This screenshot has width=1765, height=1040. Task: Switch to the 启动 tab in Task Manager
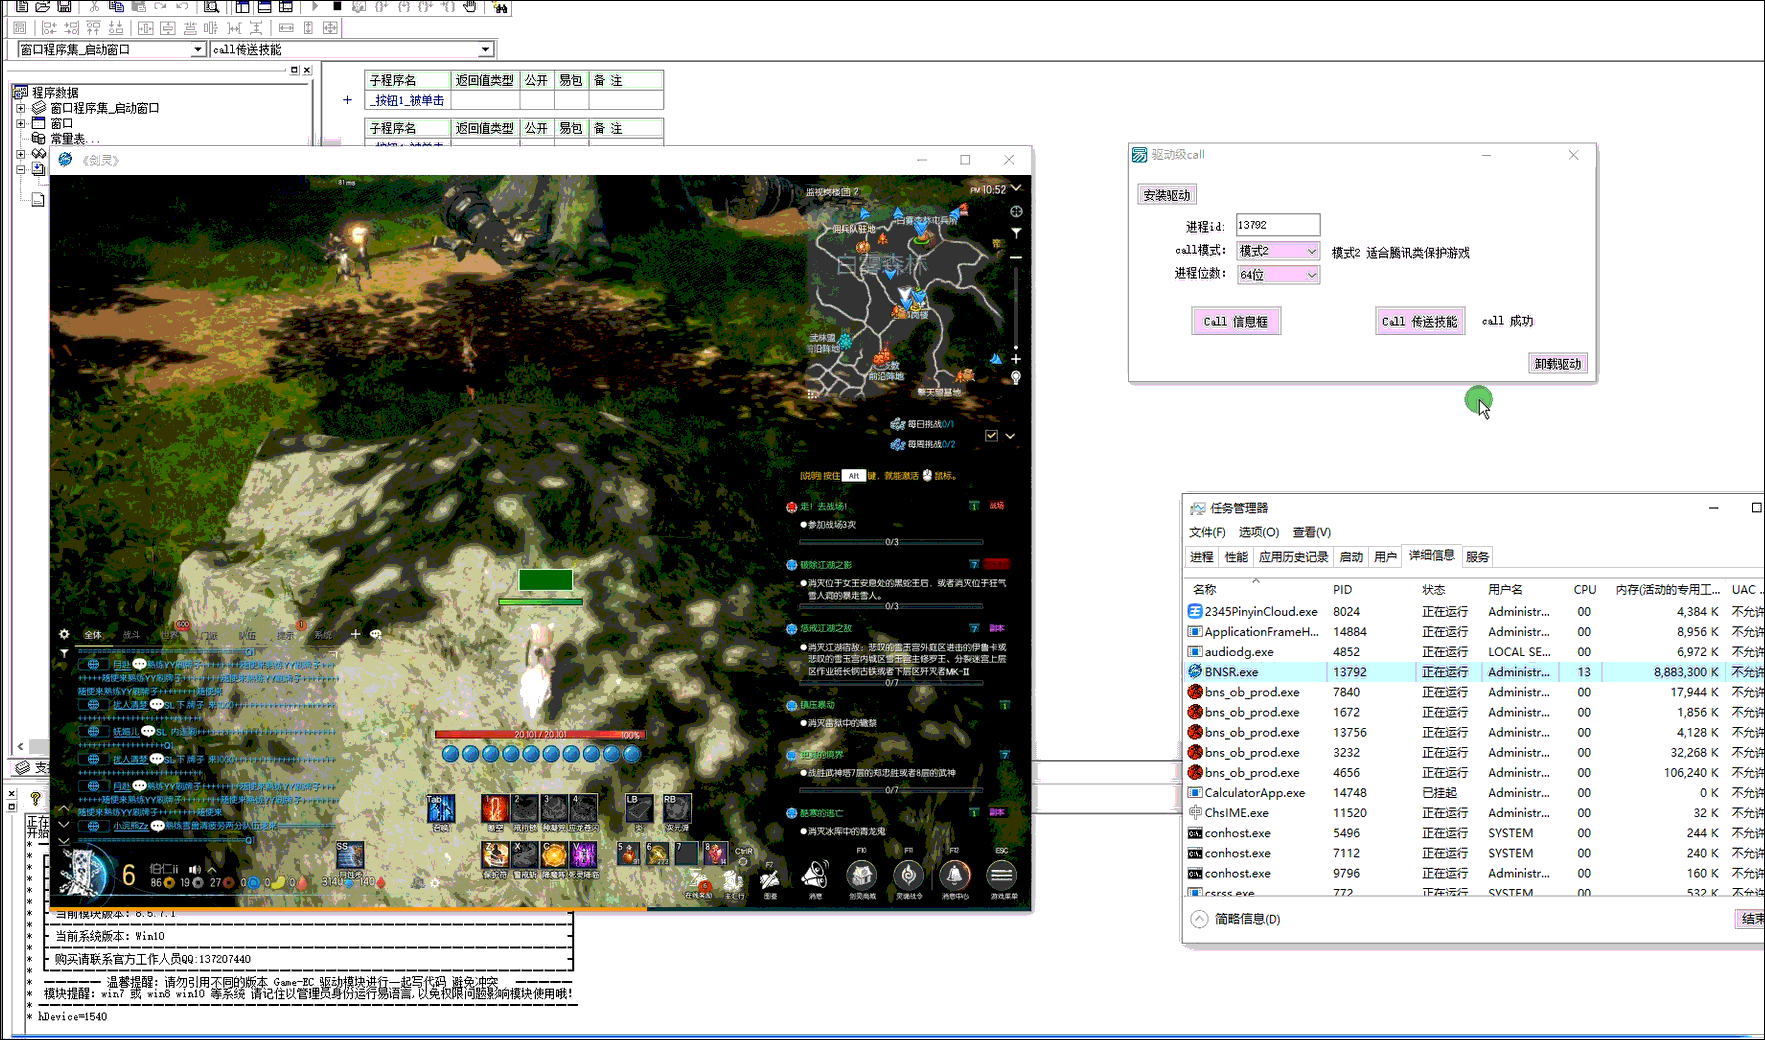coord(1351,557)
